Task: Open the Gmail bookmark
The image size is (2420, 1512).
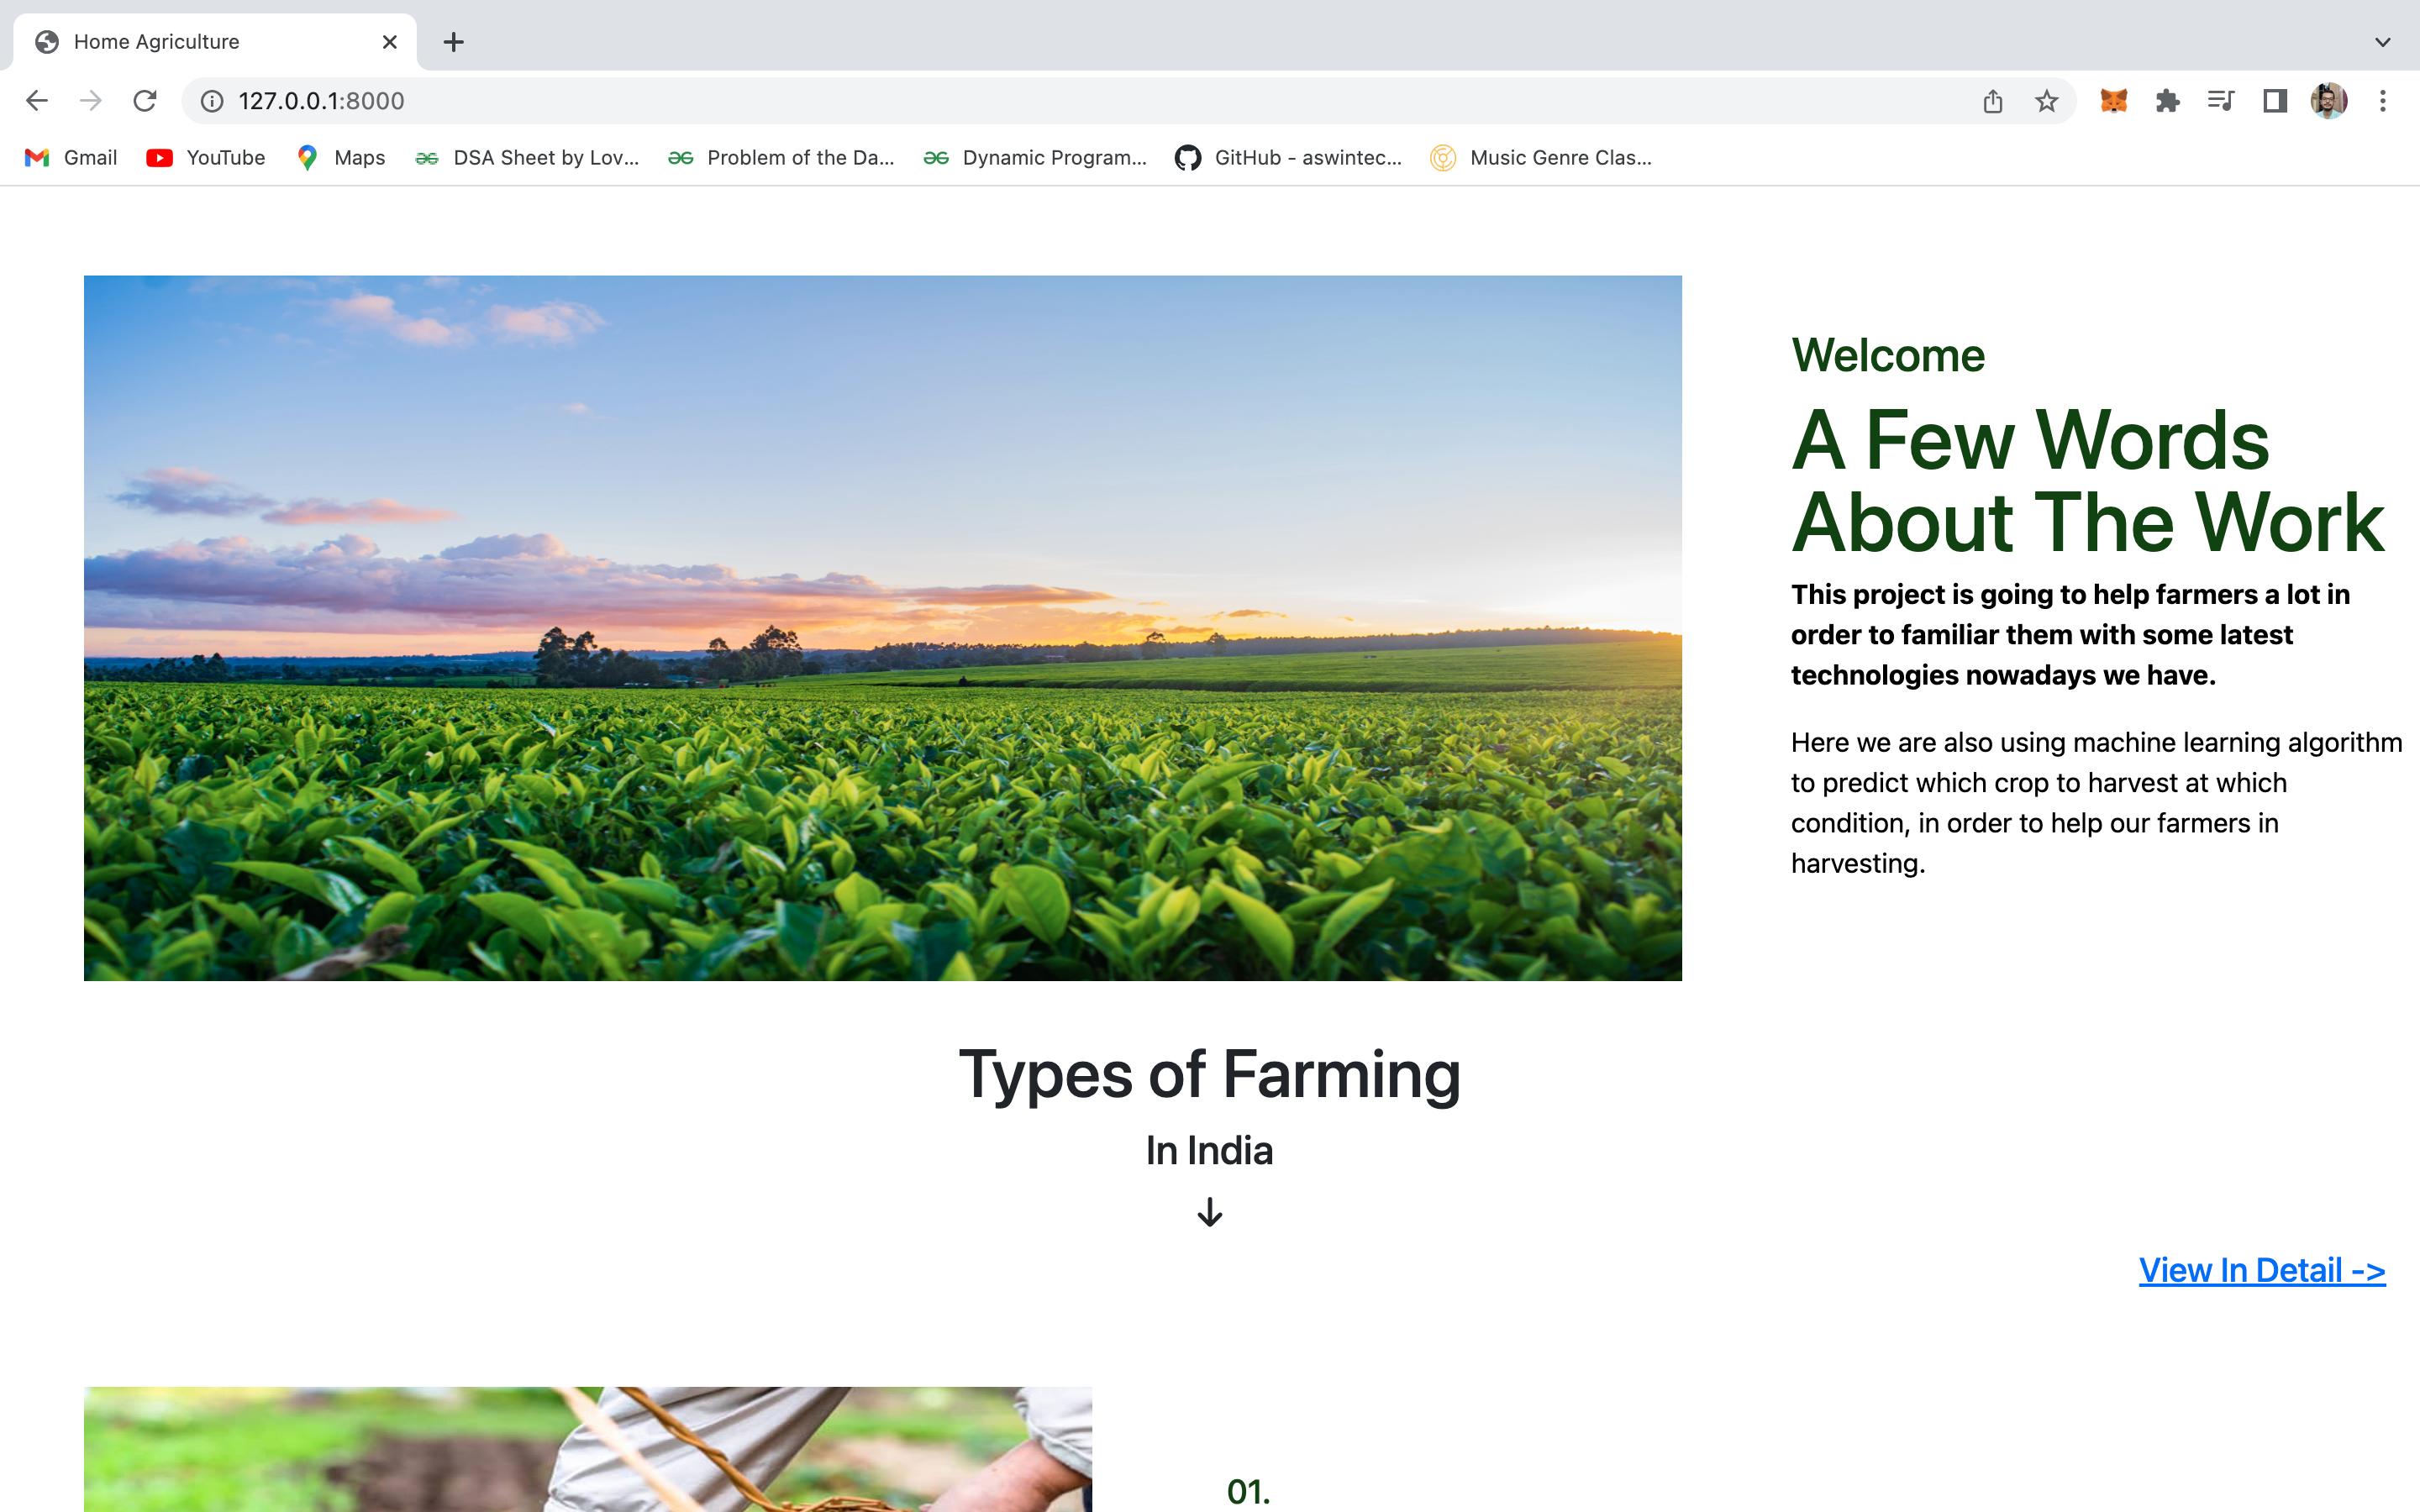Action: [71, 158]
